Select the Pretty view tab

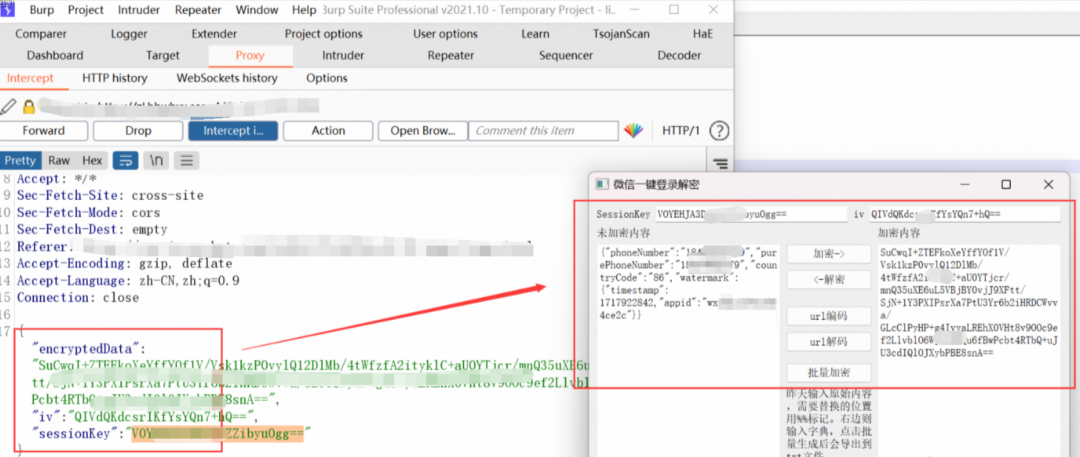(20, 161)
